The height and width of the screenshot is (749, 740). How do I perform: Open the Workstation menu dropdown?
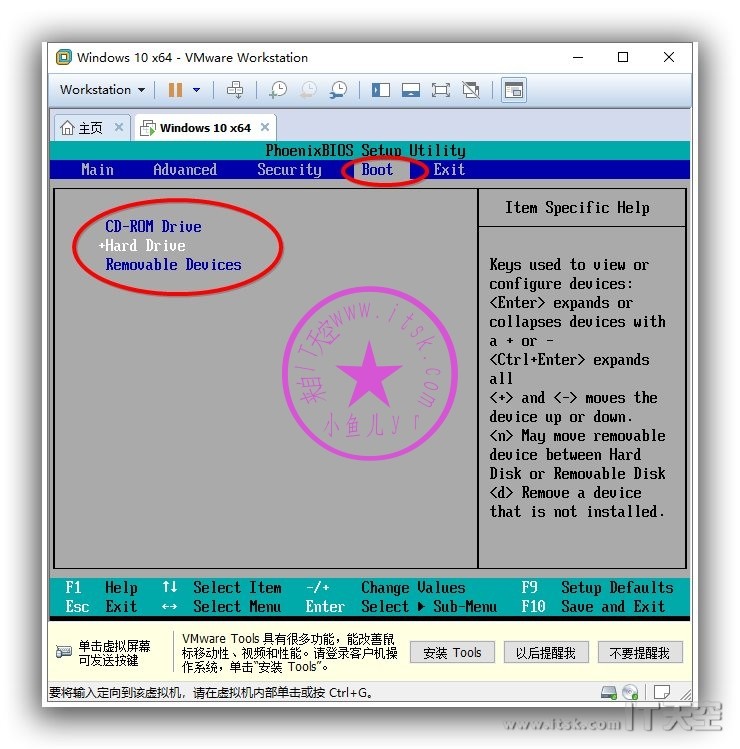tap(102, 90)
